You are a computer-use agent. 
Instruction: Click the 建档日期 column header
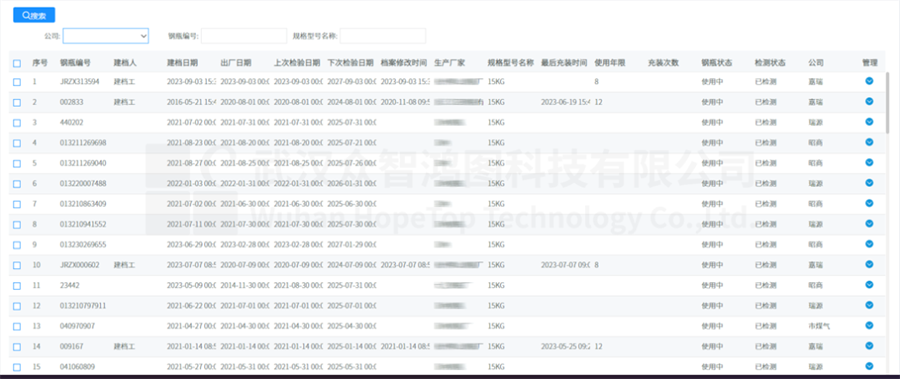coord(183,63)
